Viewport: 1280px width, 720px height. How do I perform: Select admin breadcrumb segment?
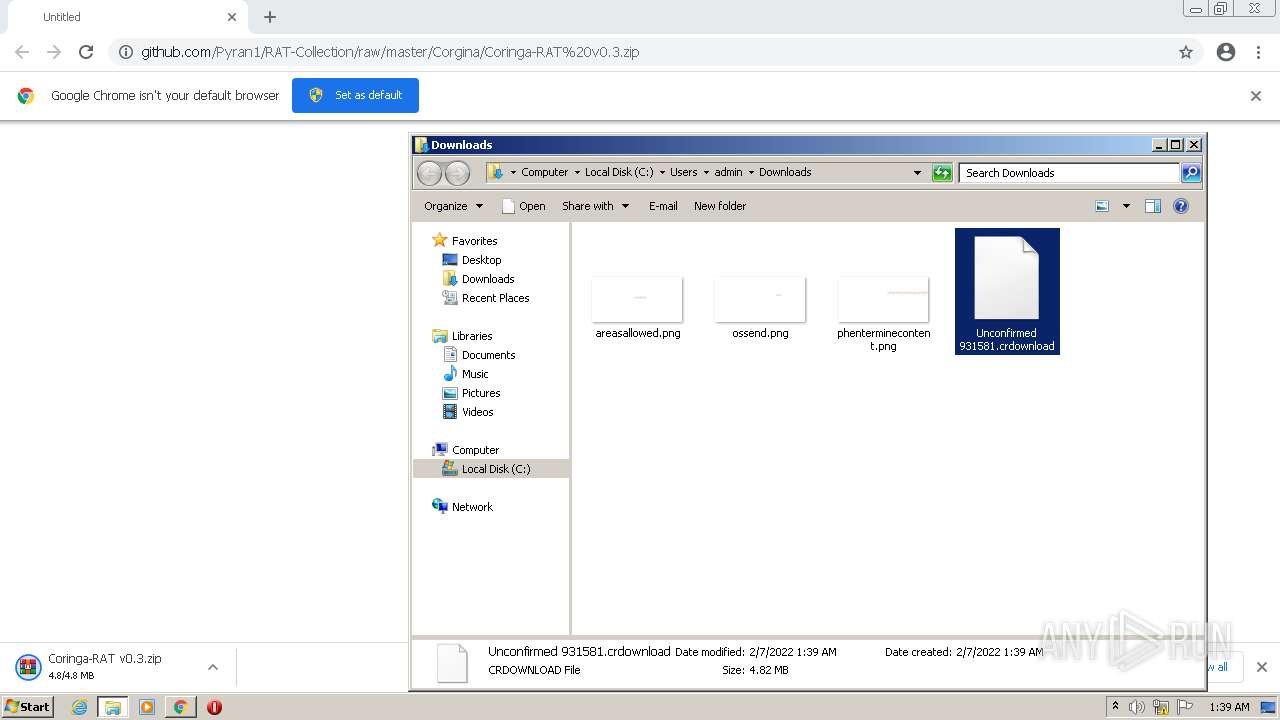[728, 172]
